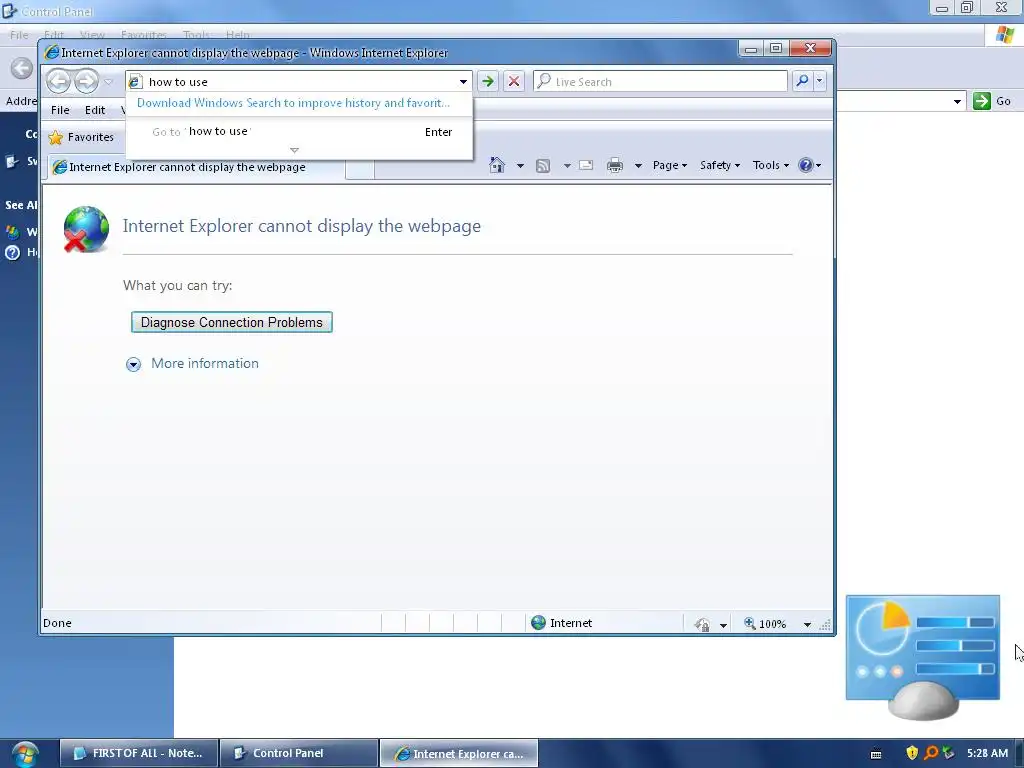
Task: Click the help icon in Control Panel sidebar
Action: click(12, 253)
